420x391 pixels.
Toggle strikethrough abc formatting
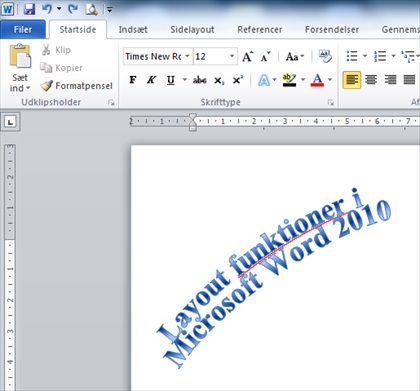[x=199, y=80]
